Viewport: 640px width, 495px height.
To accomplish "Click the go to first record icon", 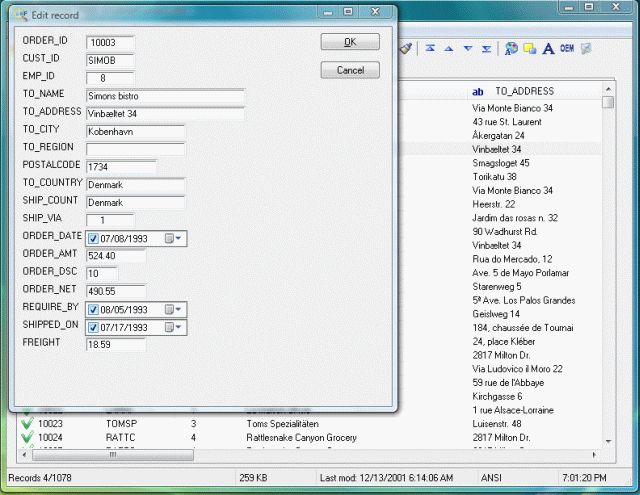I will click(x=430, y=48).
